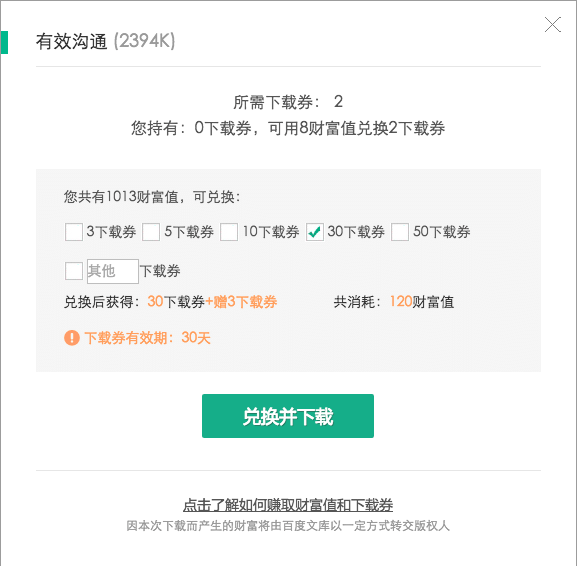Click the green accent bar beside title
577x566 pixels.
pos(4,42)
